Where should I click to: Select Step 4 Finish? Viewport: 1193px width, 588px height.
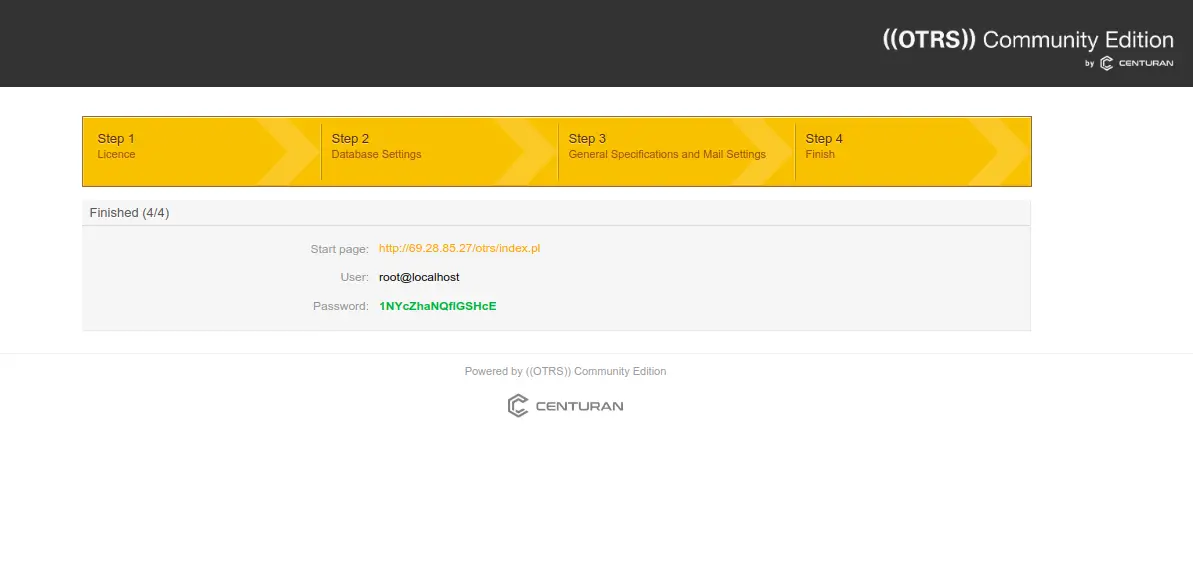[913, 151]
